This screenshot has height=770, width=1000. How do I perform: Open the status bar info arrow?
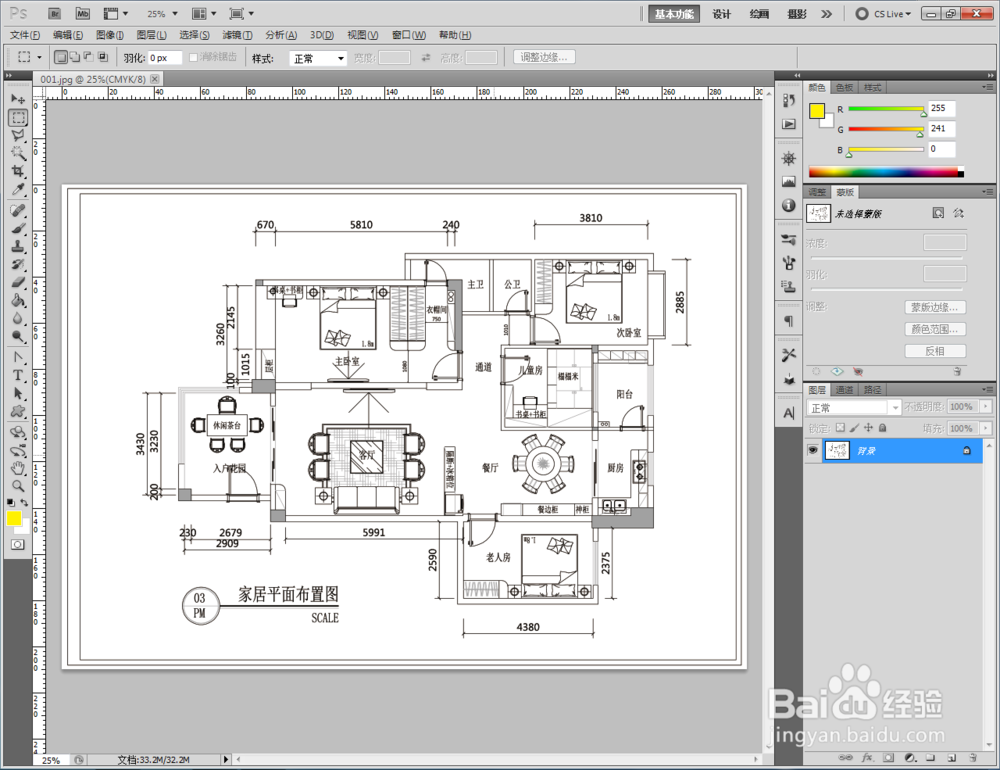(225, 759)
